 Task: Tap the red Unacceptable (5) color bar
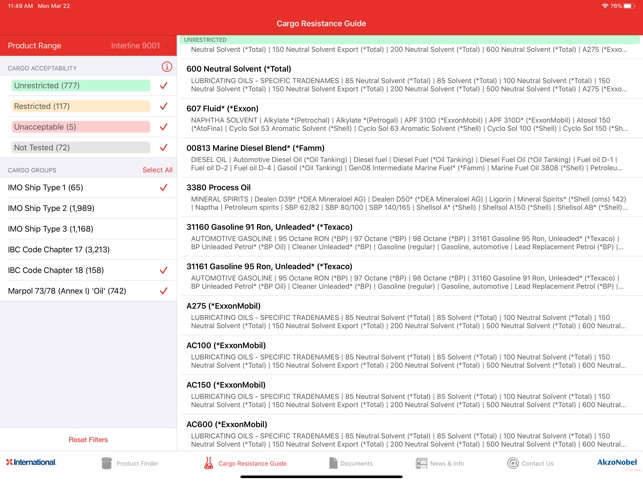coord(81,127)
